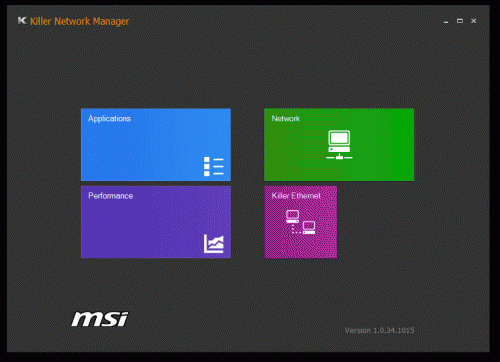The width and height of the screenshot is (500, 362).
Task: Click the network computer icon
Action: point(339,145)
